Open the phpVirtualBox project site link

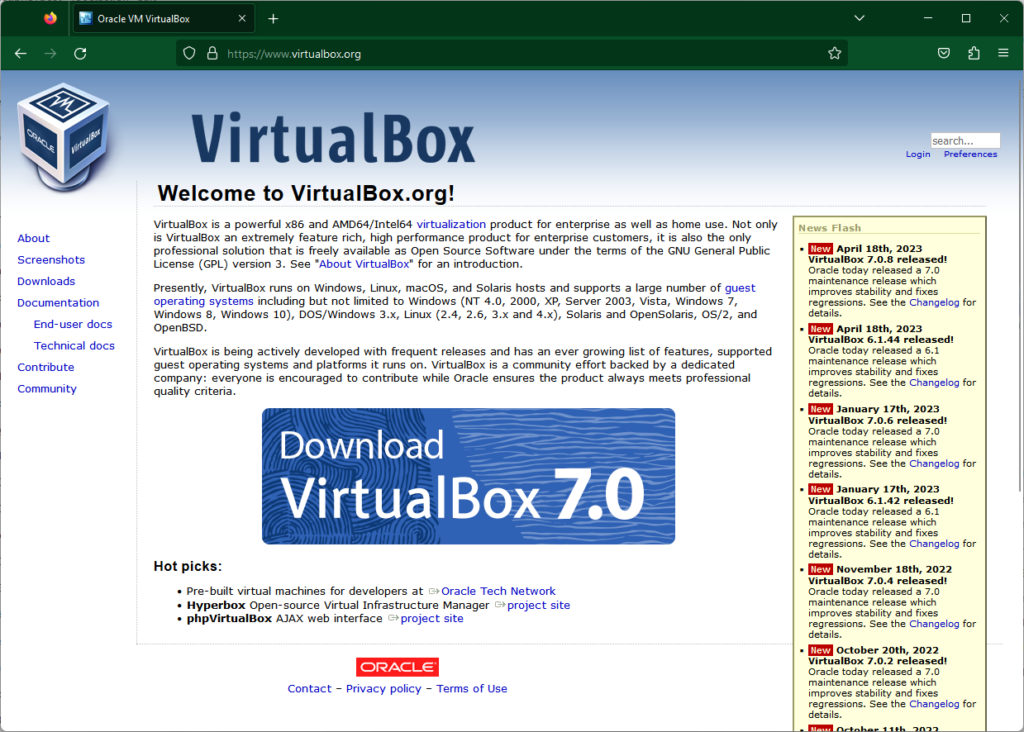[x=432, y=619]
